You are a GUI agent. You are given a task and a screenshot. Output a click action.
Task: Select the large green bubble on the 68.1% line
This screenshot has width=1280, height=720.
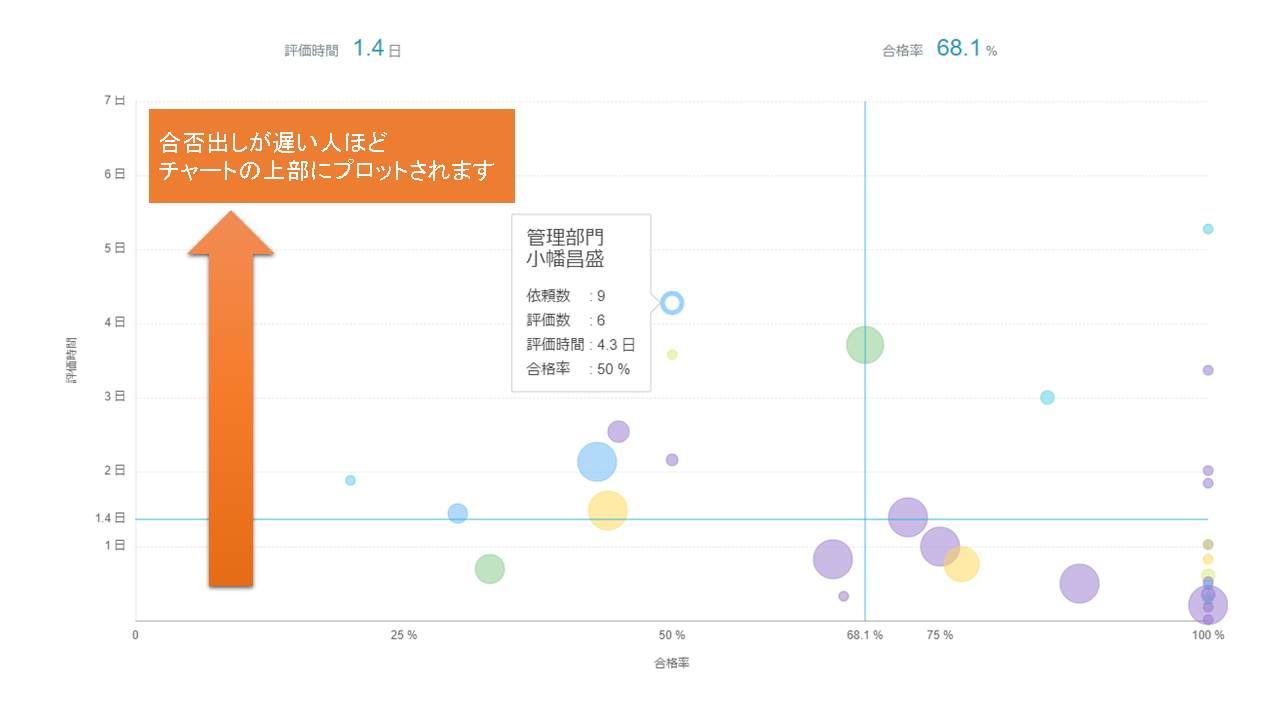tap(865, 345)
